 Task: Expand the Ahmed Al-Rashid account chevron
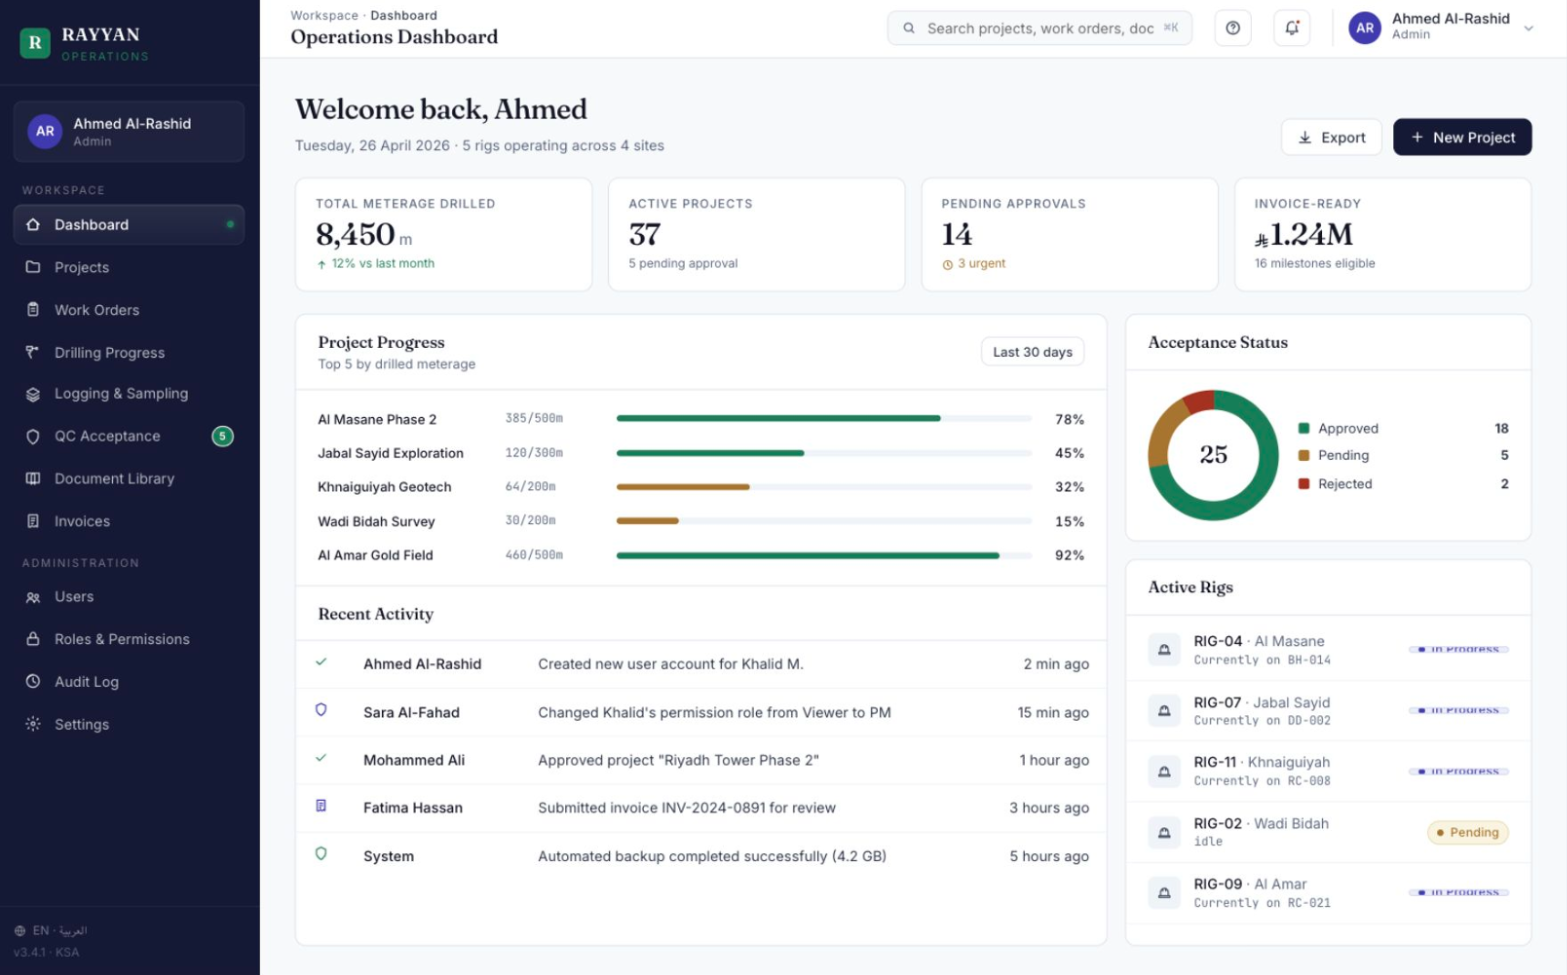coord(1528,28)
